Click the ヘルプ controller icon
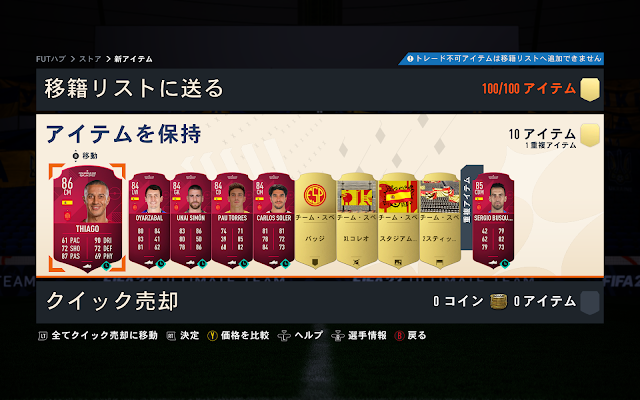This screenshot has width=640, height=400. (x=284, y=336)
